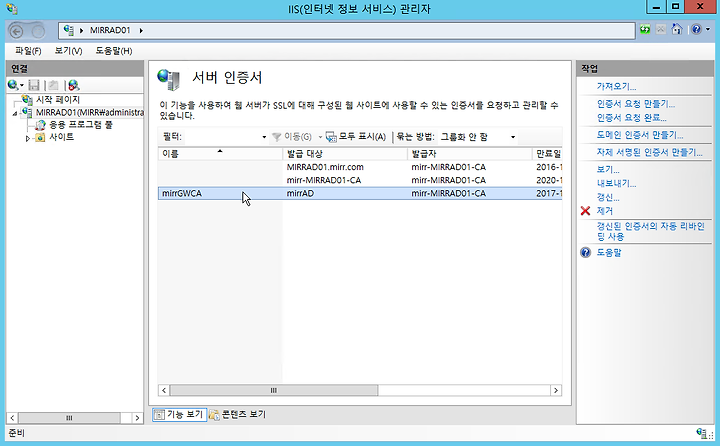The image size is (720, 446).
Task: Click the back navigation arrow
Action: click(17, 31)
